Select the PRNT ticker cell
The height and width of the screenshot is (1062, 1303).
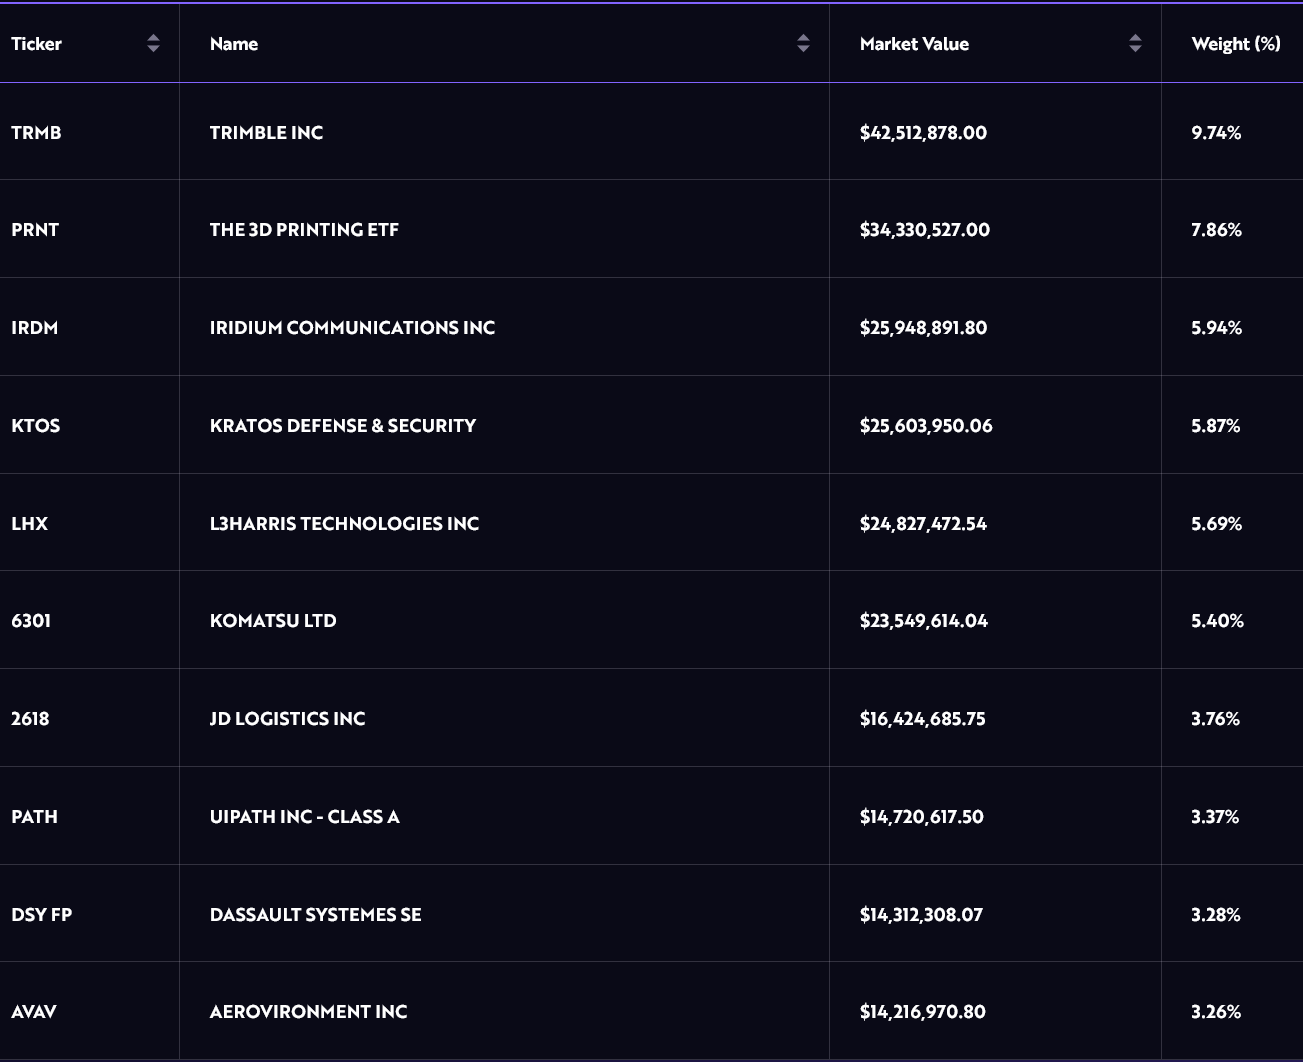35,230
